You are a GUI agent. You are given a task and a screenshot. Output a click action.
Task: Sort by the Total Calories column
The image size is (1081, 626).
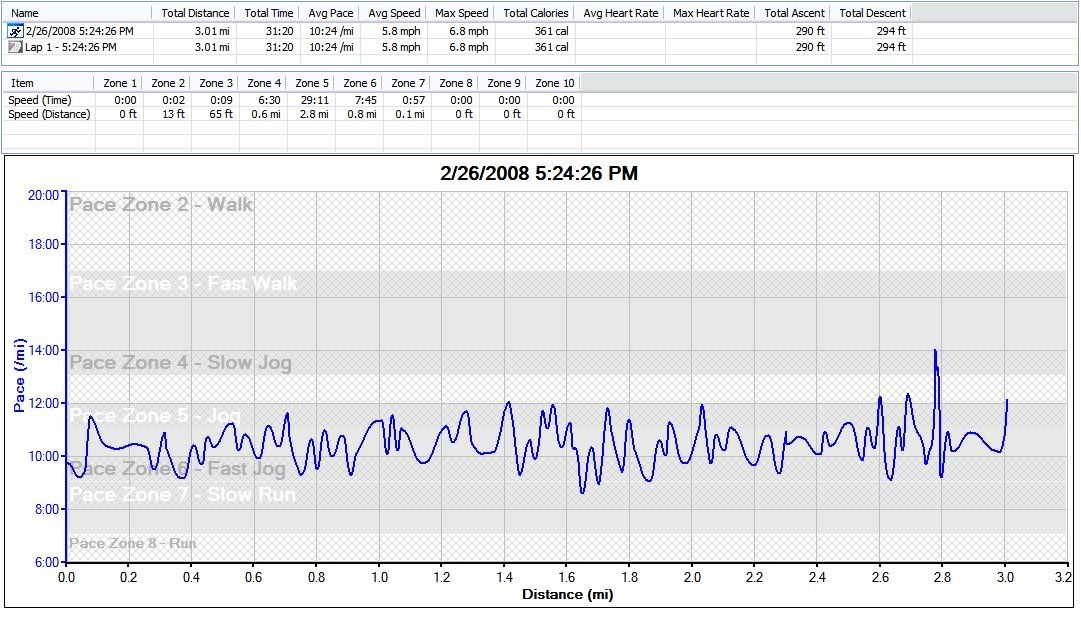pyautogui.click(x=536, y=13)
